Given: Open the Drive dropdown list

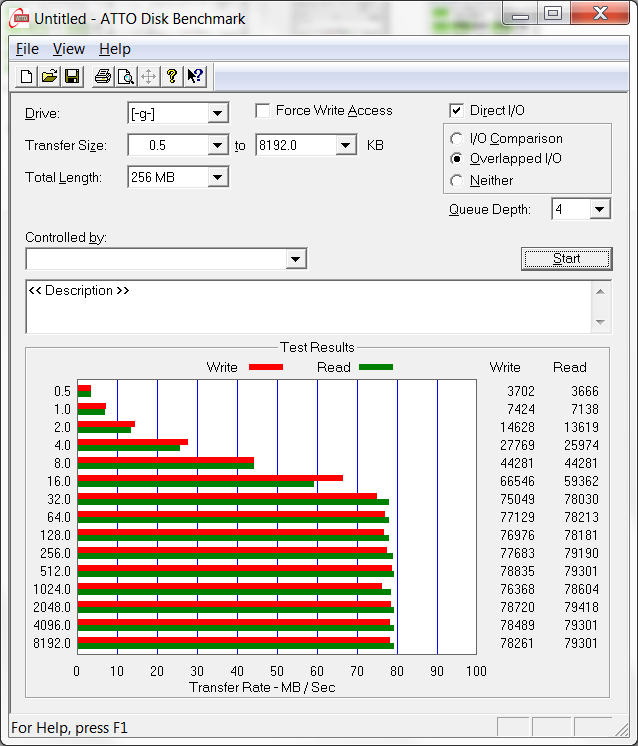Looking at the screenshot, I should click(218, 113).
